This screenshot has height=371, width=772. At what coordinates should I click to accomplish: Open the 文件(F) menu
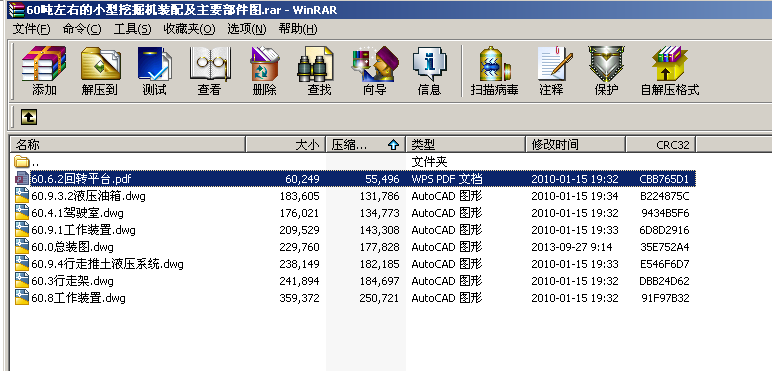[31, 29]
